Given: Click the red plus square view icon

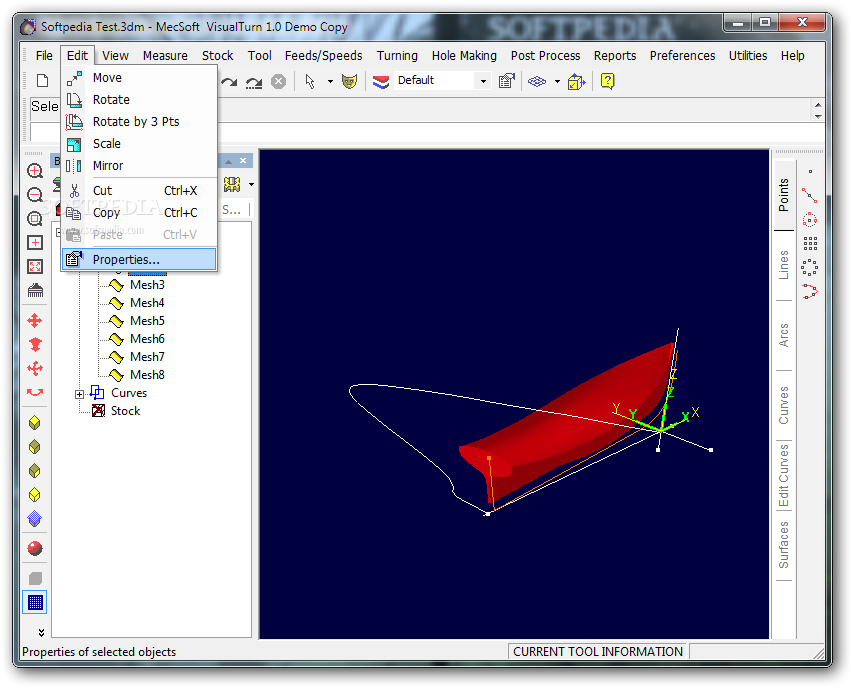Looking at the screenshot, I should click(35, 243).
